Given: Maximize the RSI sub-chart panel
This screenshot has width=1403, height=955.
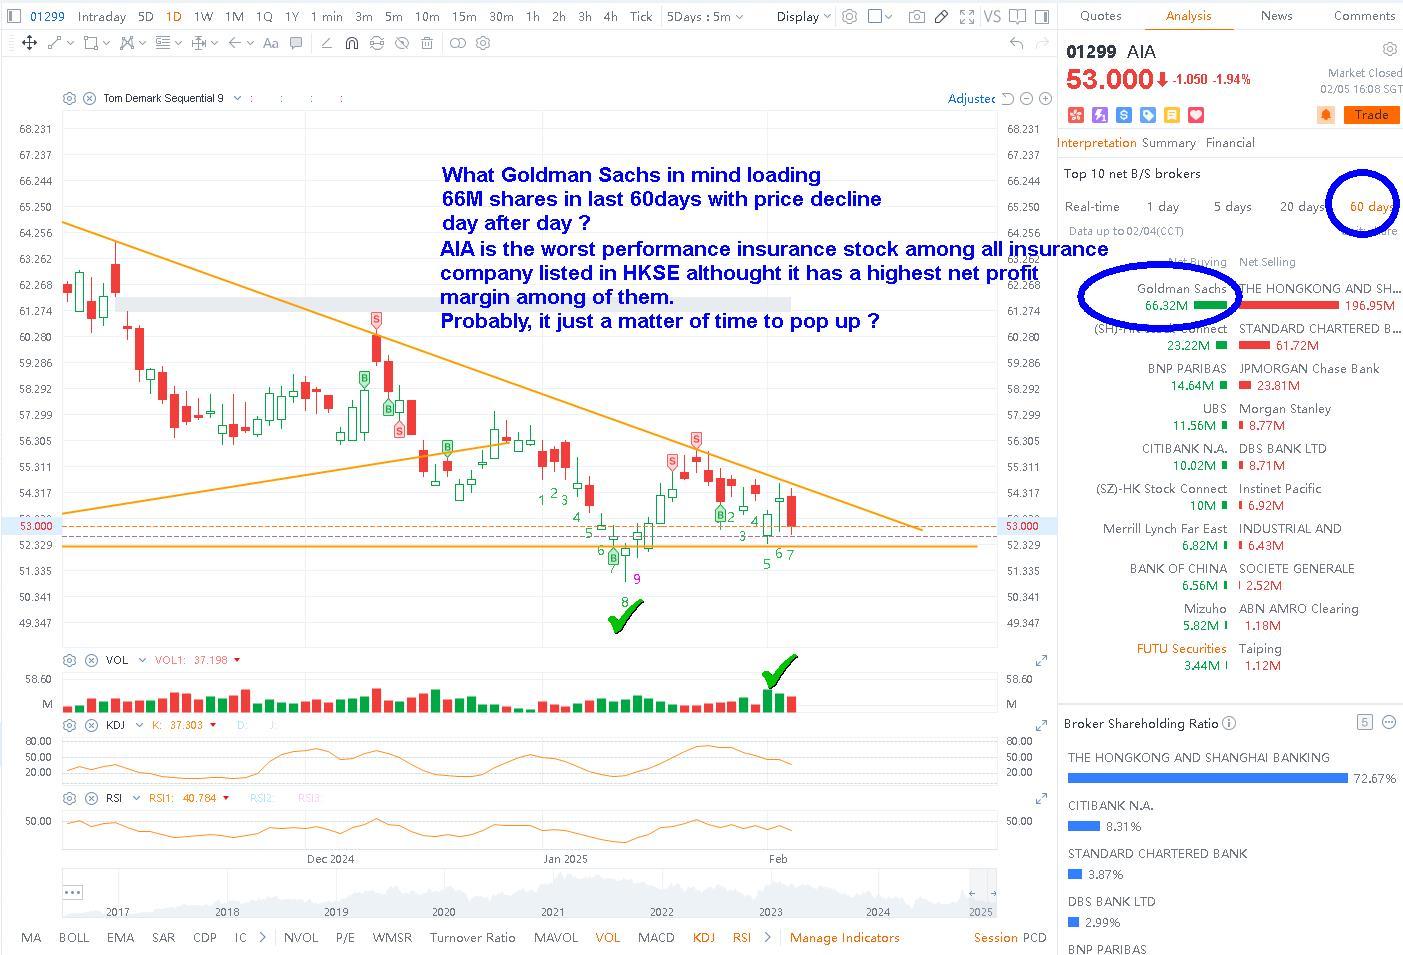Looking at the screenshot, I should (x=1041, y=798).
